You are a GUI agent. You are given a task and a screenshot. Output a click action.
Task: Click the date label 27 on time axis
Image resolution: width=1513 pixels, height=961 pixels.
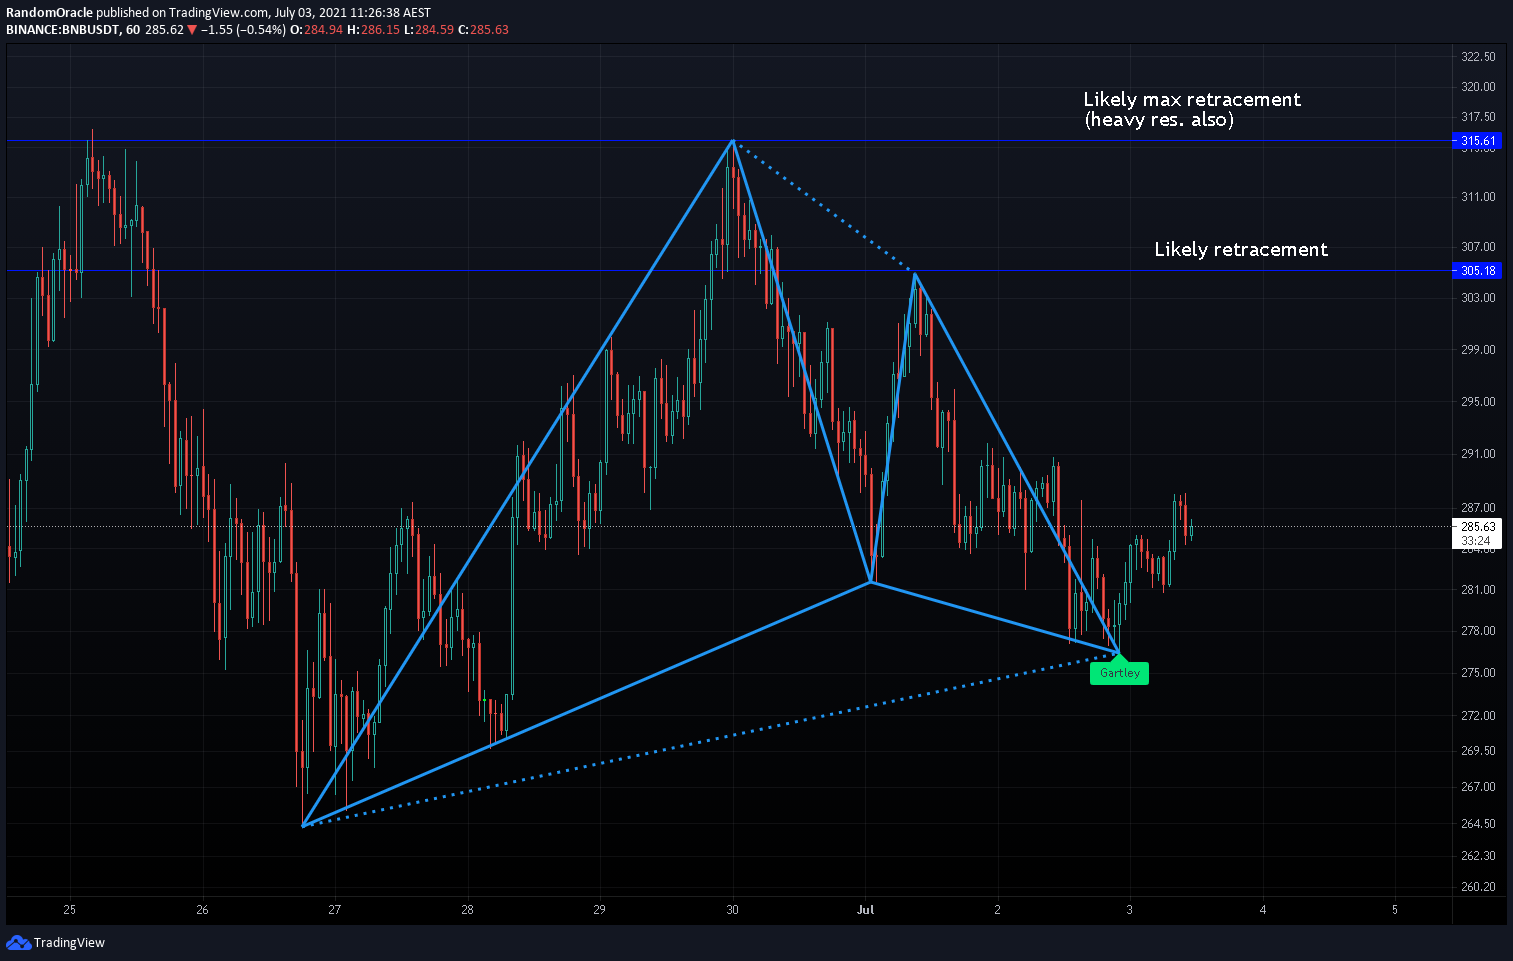point(334,910)
